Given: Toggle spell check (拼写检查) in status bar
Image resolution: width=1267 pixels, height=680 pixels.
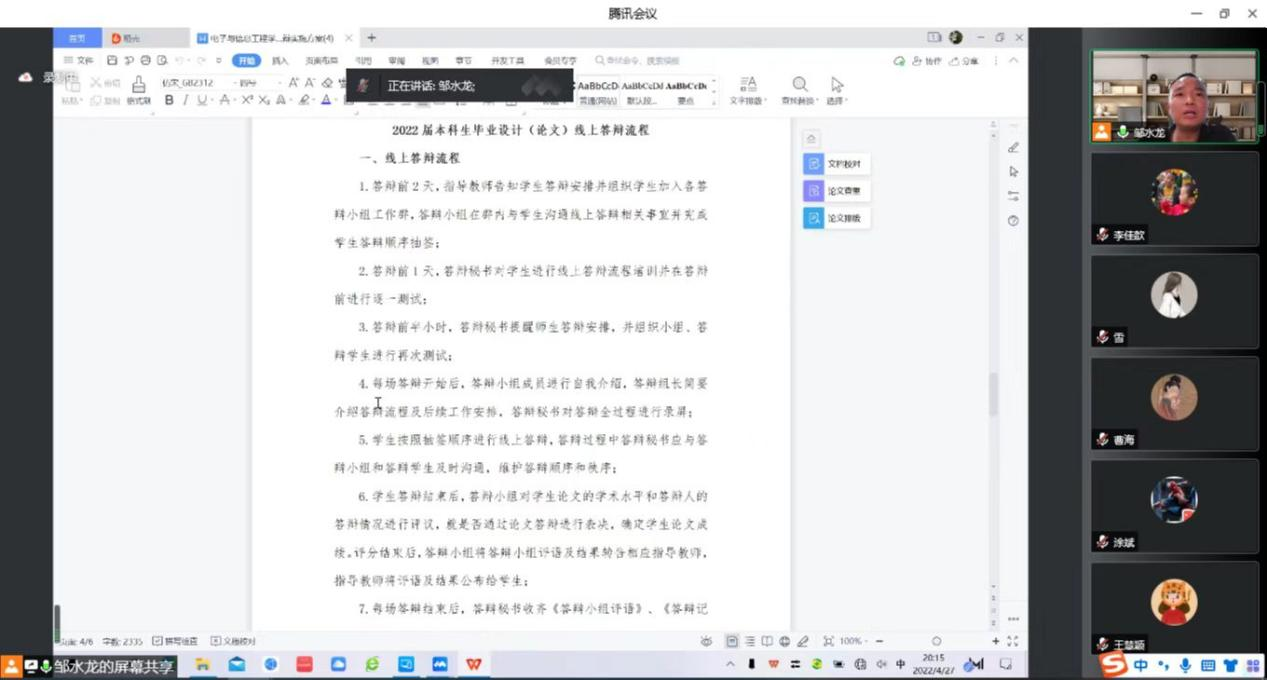Looking at the screenshot, I should 175,641.
